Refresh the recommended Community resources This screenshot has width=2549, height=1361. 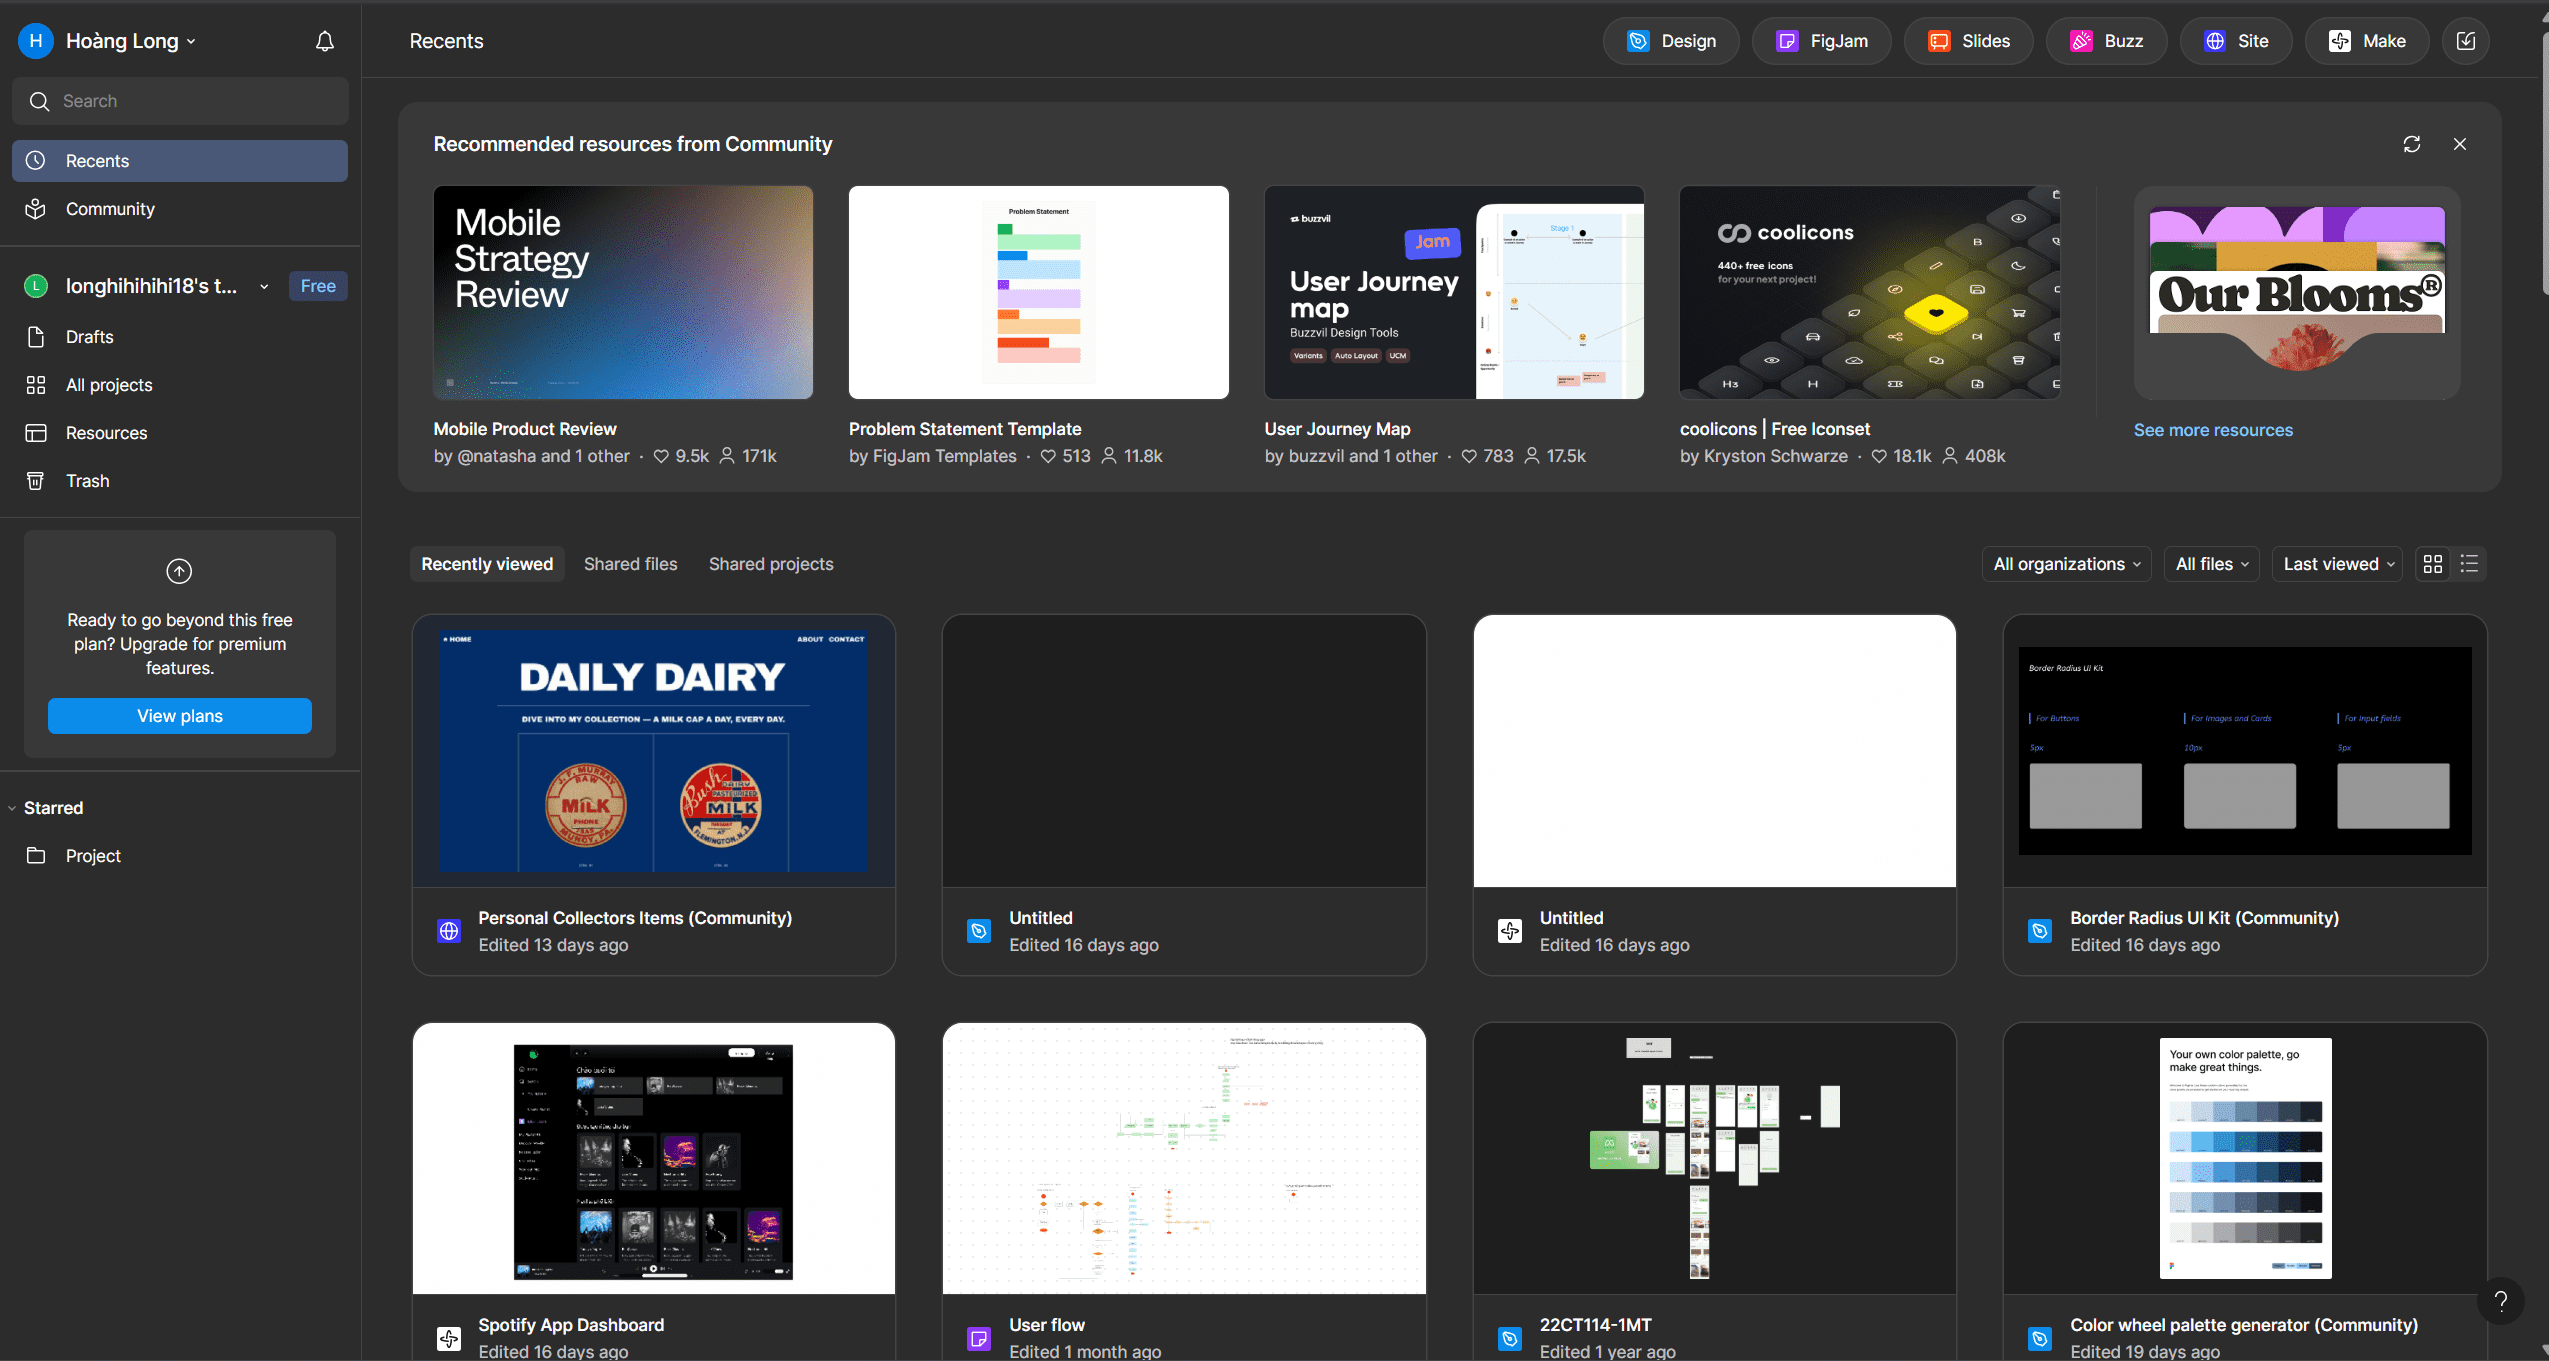pyautogui.click(x=2411, y=144)
